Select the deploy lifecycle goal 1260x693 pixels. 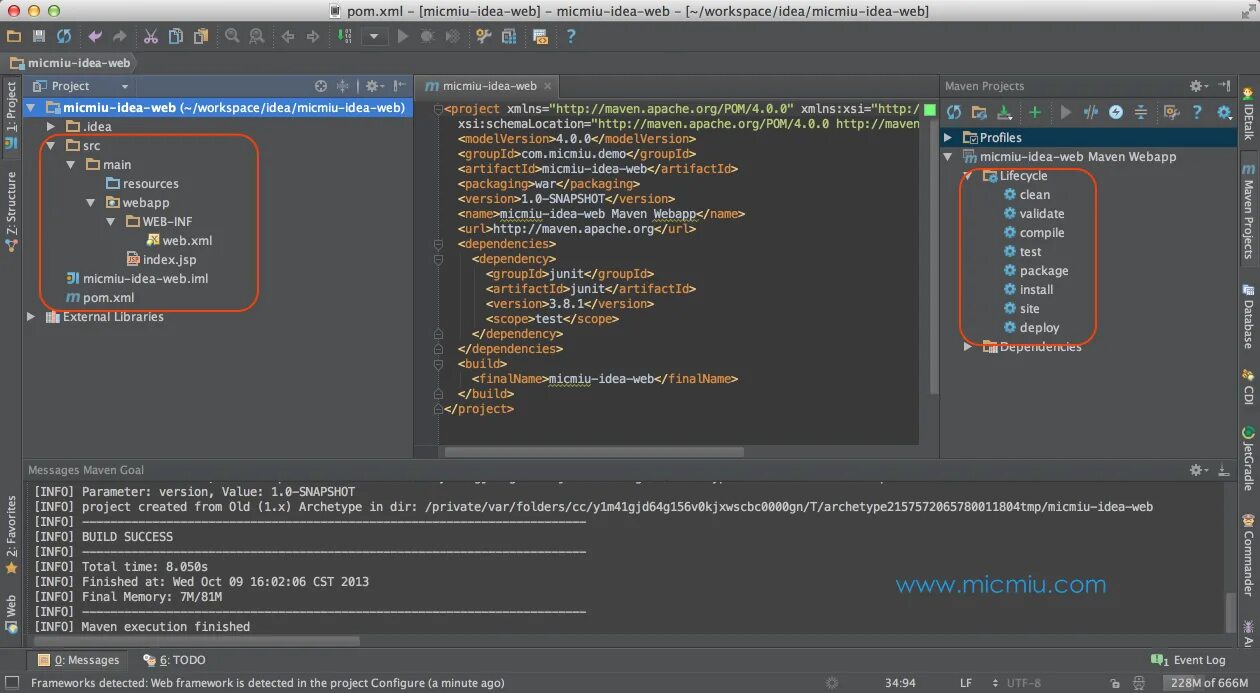[x=1032, y=328]
